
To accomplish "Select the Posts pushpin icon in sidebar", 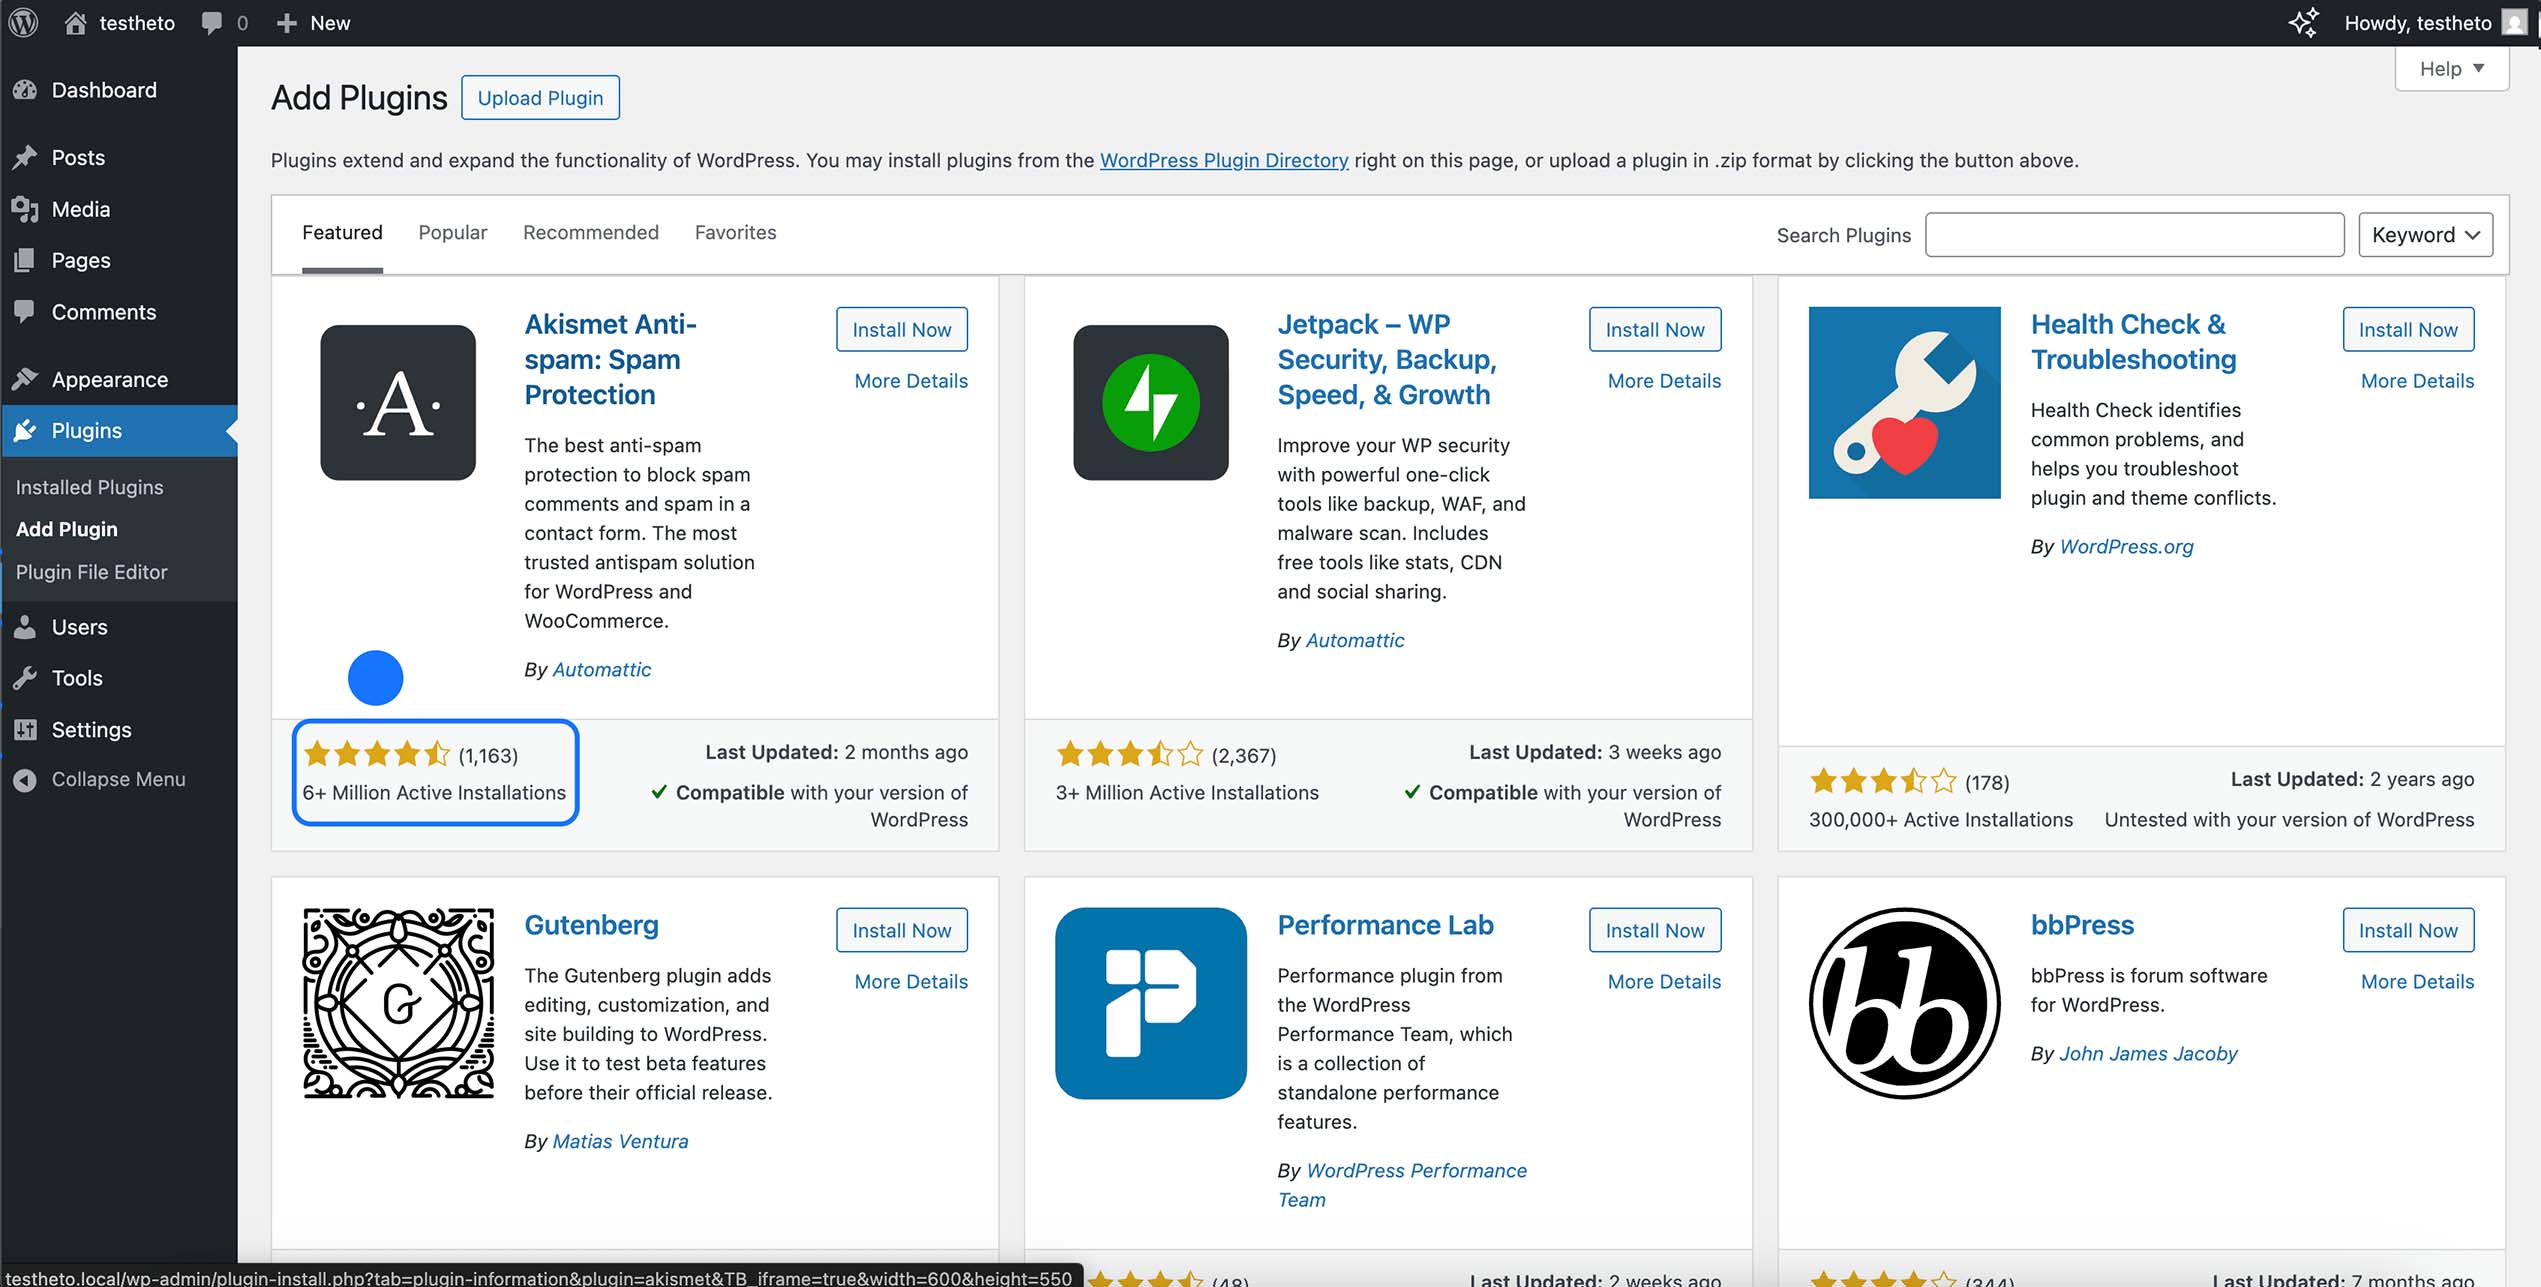I will pyautogui.click(x=25, y=157).
